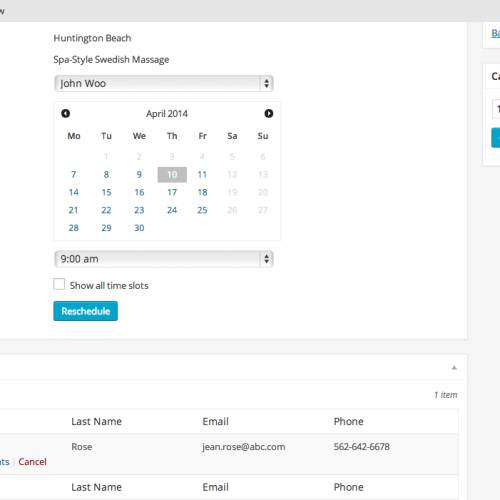Screen dimensions: 500x500
Task: Click the jean.rose@abc.com email cell
Action: 244,447
